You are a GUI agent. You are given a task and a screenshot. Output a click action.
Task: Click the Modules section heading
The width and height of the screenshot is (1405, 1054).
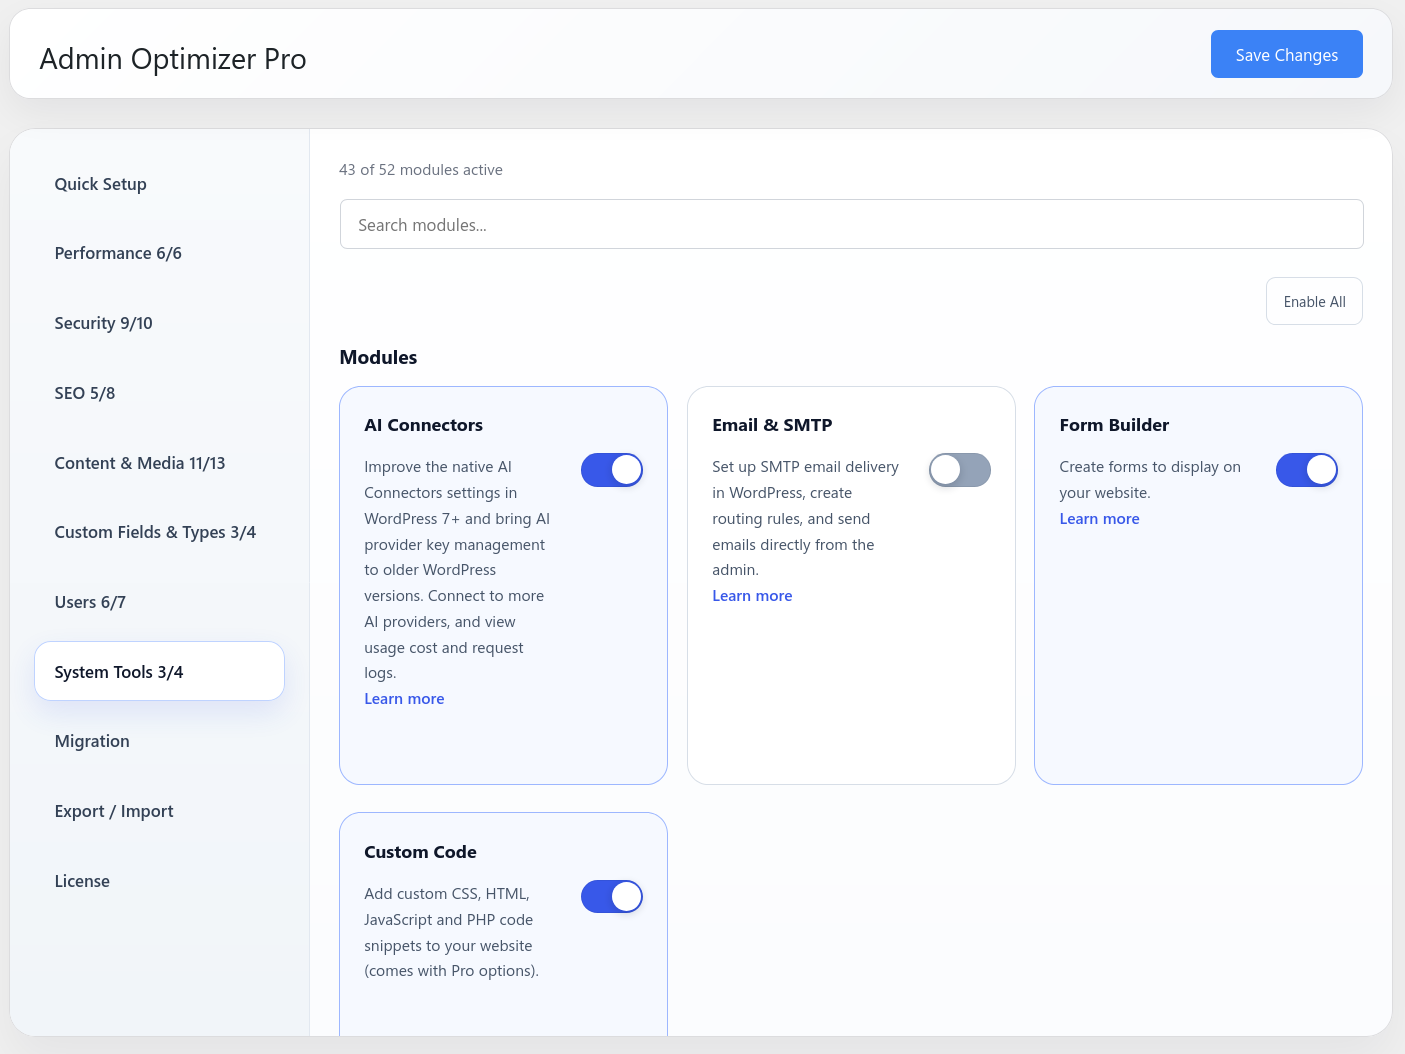coord(378,357)
